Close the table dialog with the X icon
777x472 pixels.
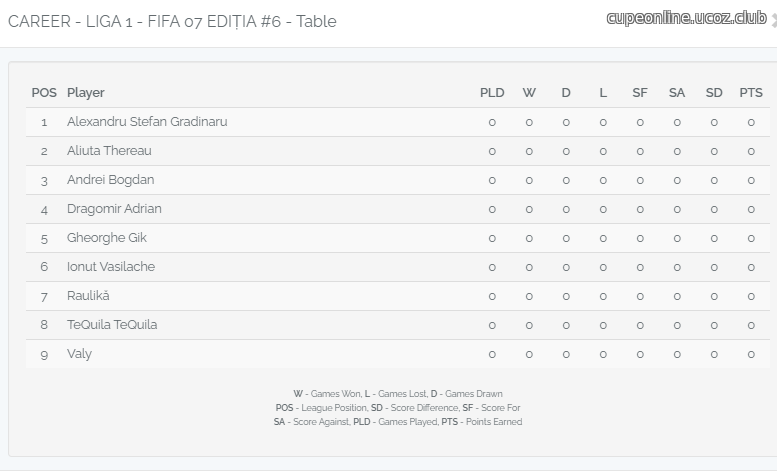774,20
